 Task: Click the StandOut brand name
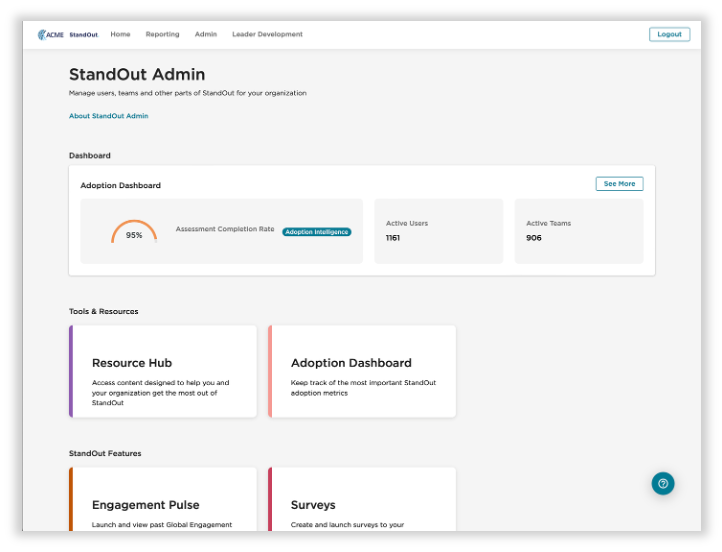[x=84, y=34]
